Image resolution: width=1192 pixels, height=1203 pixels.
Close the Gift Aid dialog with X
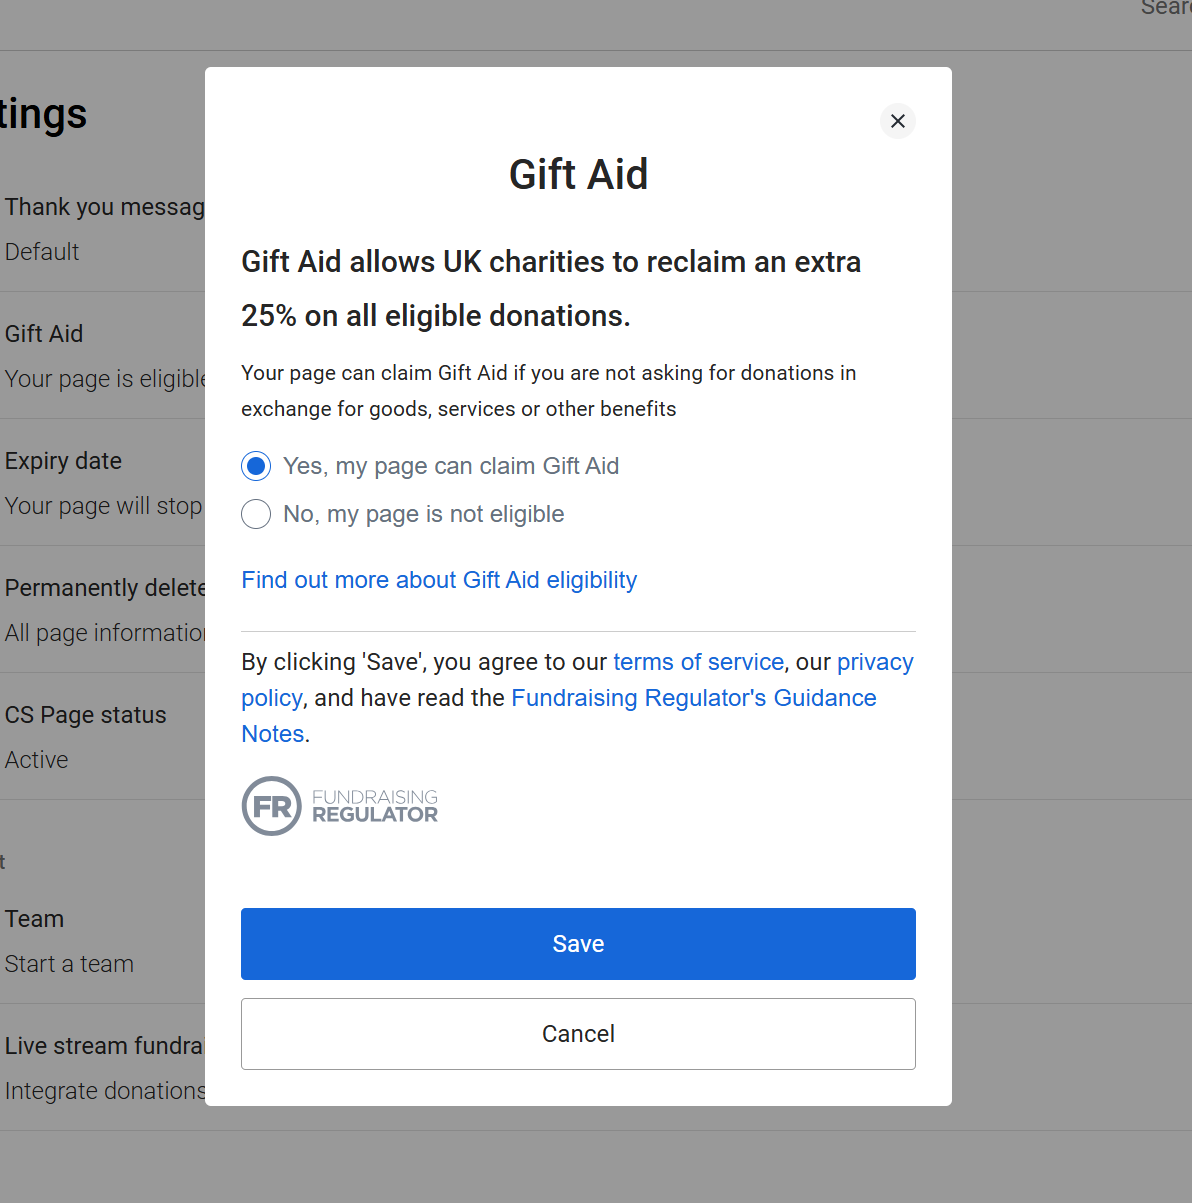(x=897, y=121)
